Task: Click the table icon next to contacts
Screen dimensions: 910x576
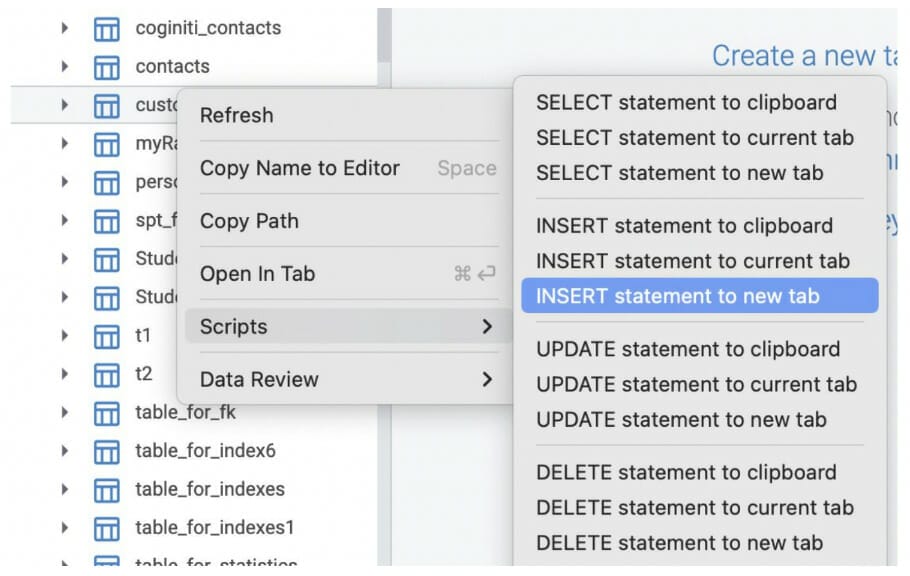Action: [106, 67]
